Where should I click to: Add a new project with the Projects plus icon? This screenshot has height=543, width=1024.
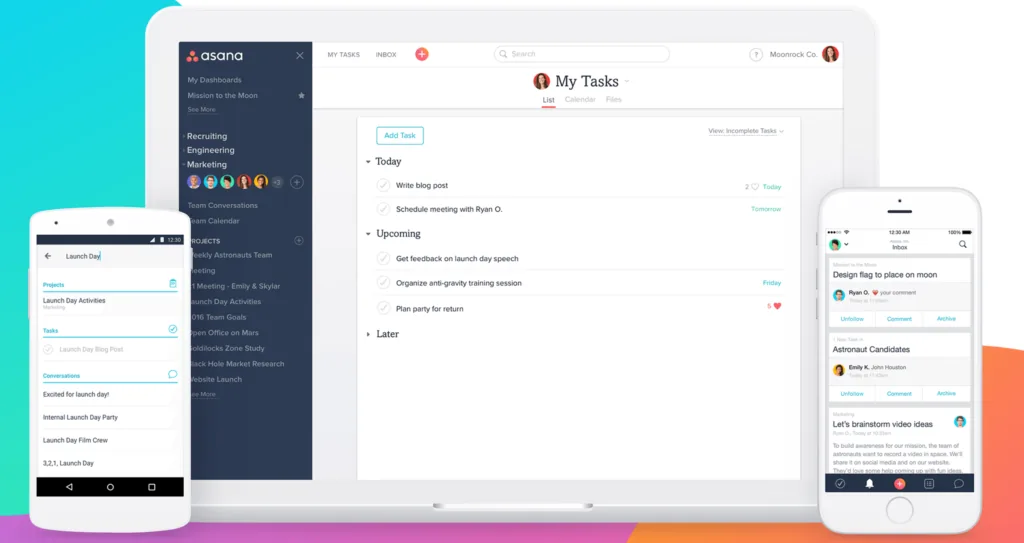299,240
